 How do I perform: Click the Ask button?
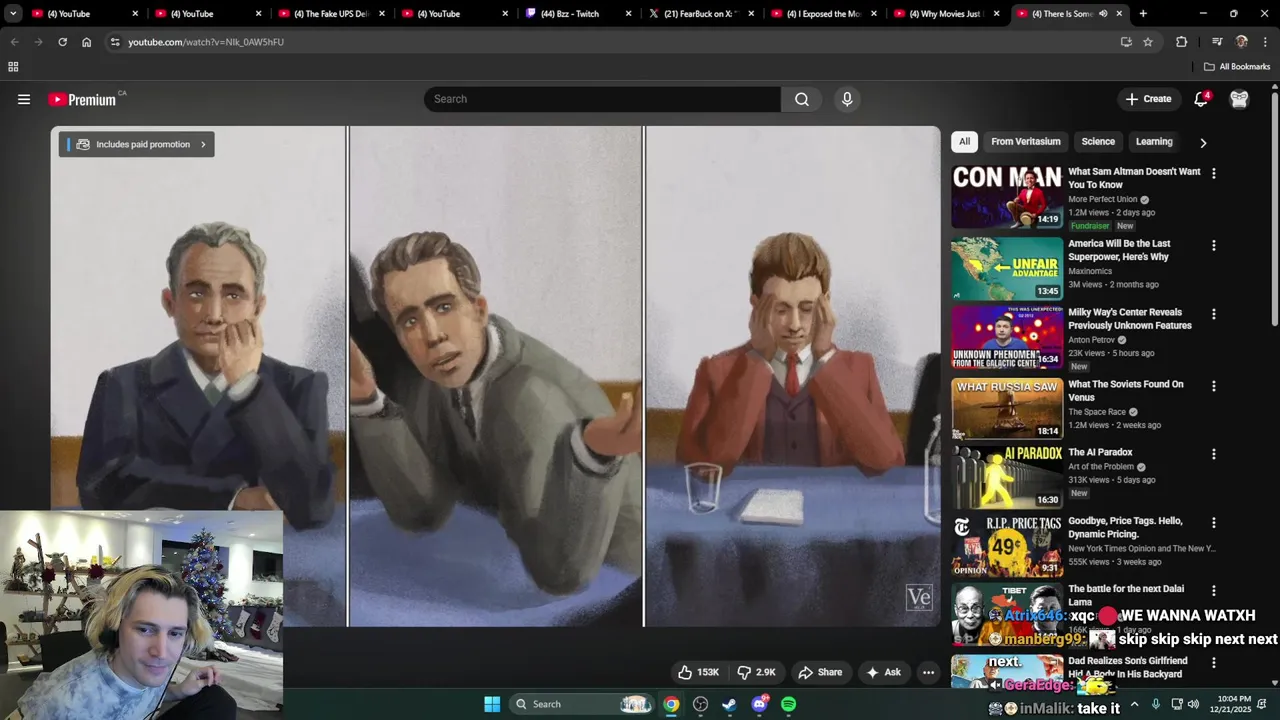click(x=884, y=672)
